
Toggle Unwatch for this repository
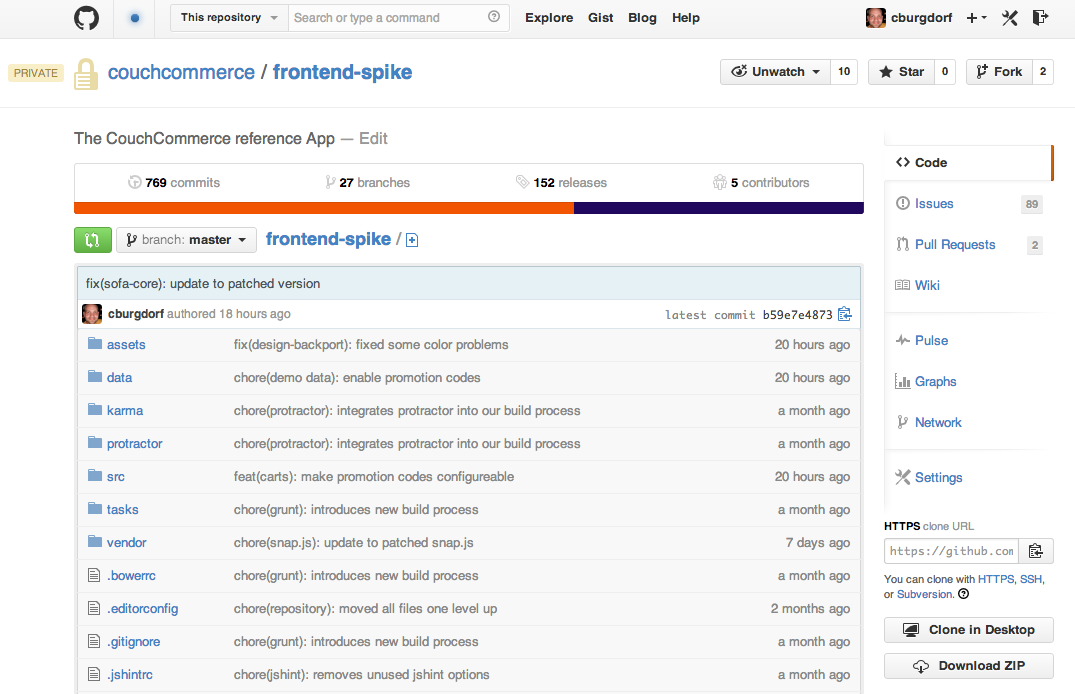[775, 72]
